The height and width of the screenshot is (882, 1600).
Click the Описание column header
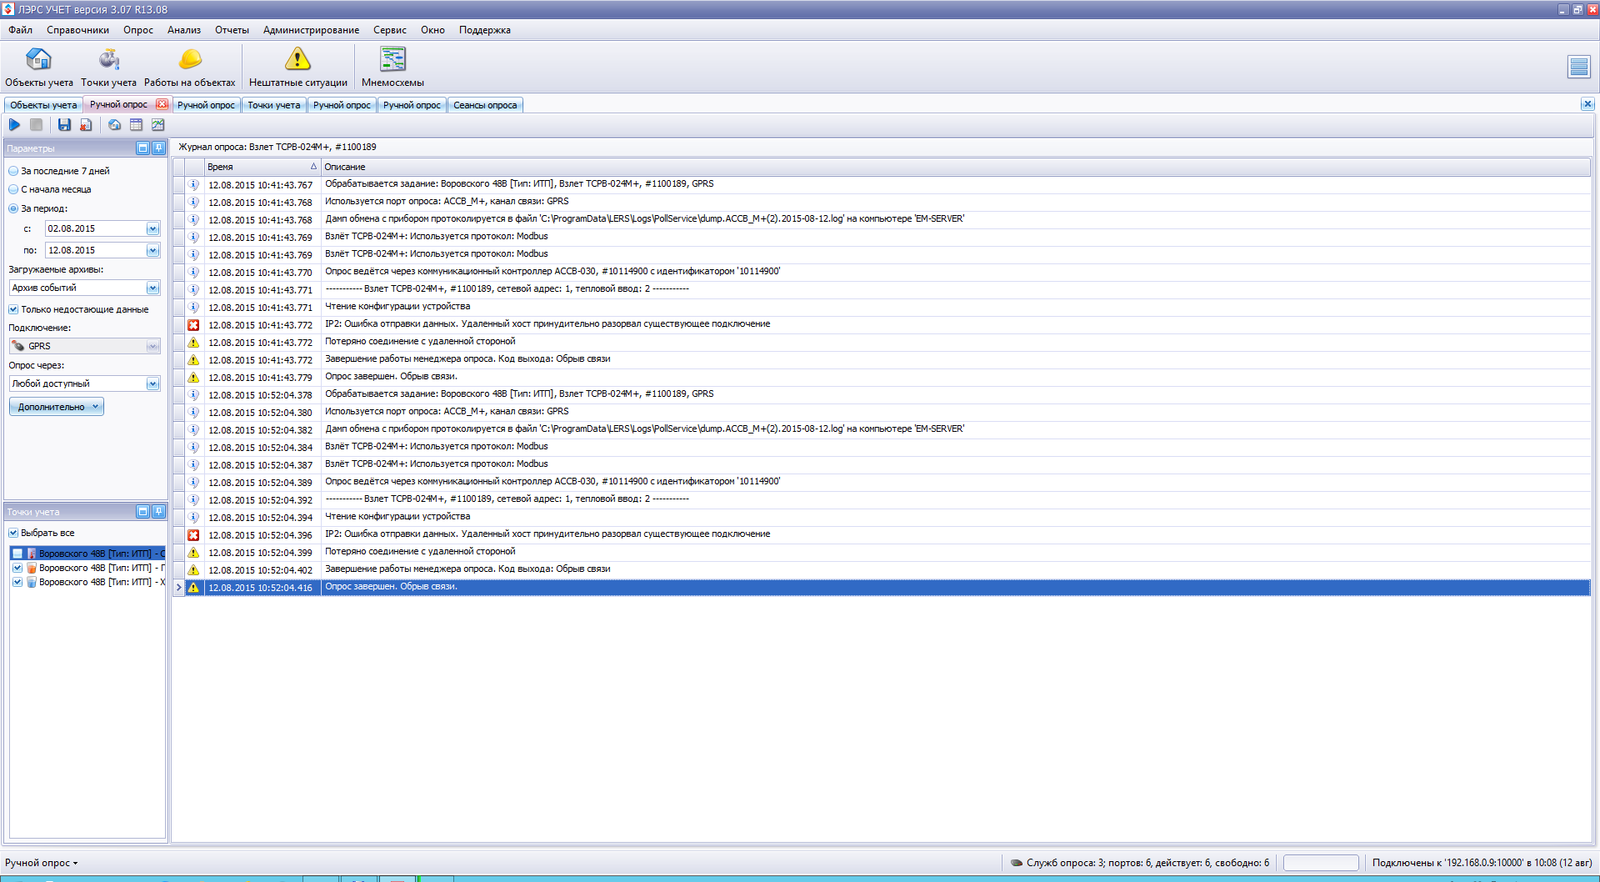click(x=955, y=167)
